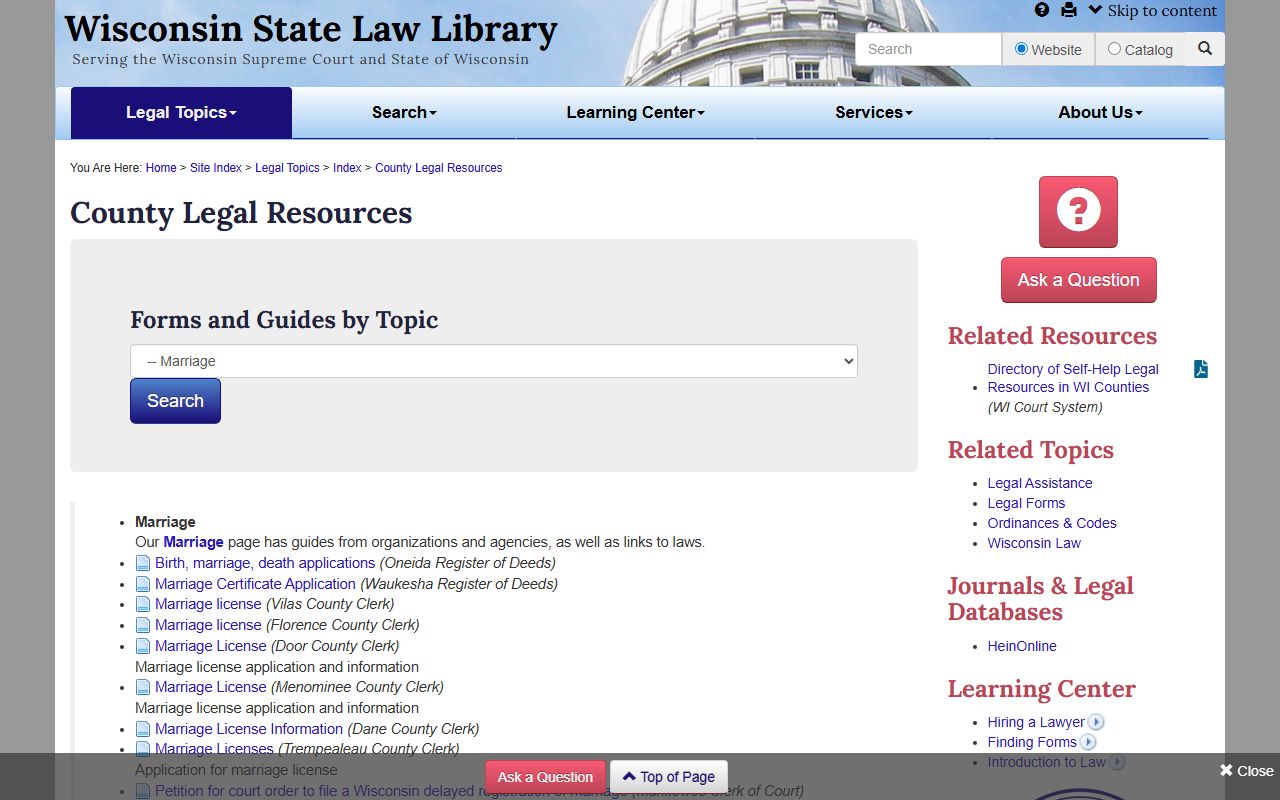1280x800 pixels.
Task: Click document icon beside Florence County Marriage license
Action: [143, 625]
